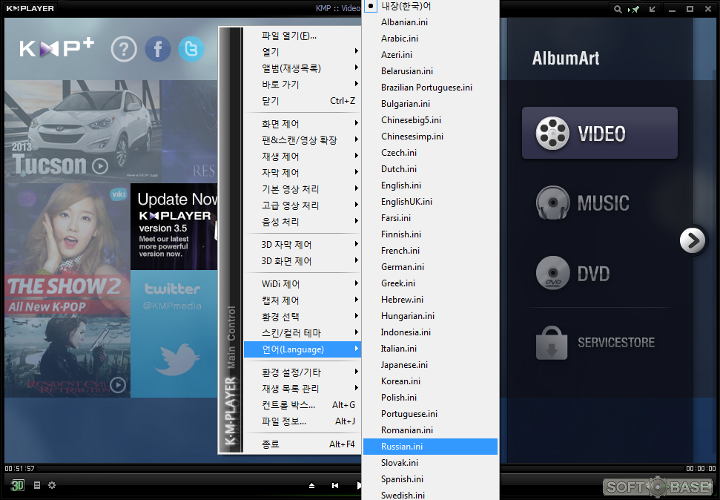
Task: Click the search magnifier in title bar
Action: (618, 9)
